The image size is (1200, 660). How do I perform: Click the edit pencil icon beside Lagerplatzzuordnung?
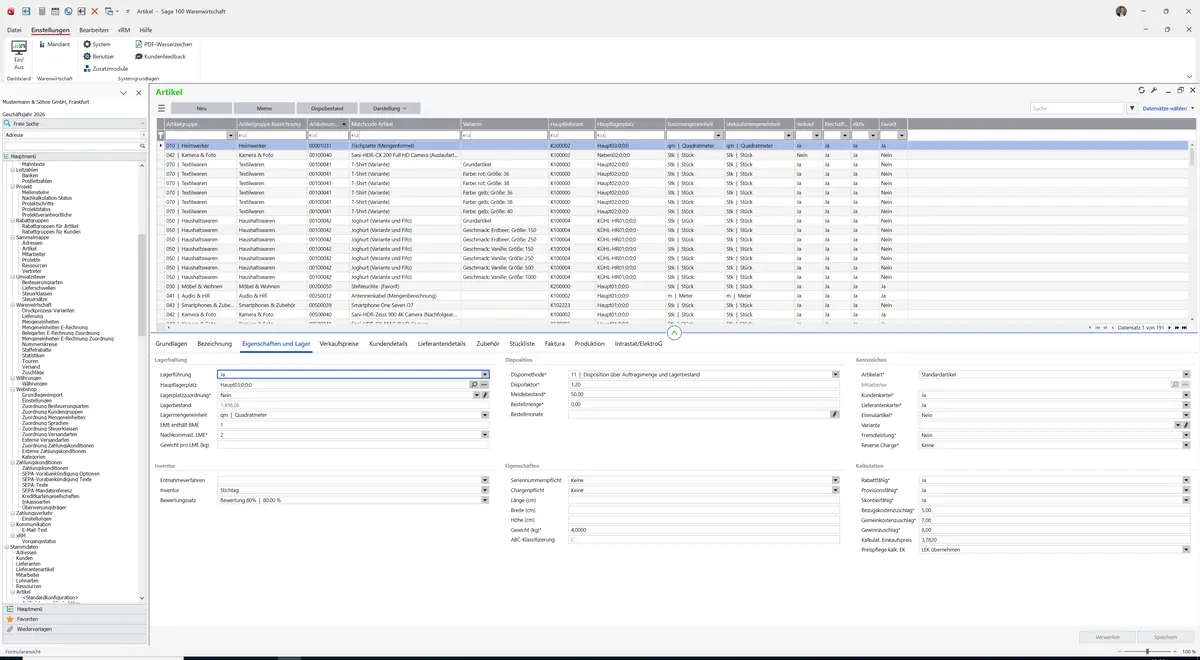(x=485, y=395)
